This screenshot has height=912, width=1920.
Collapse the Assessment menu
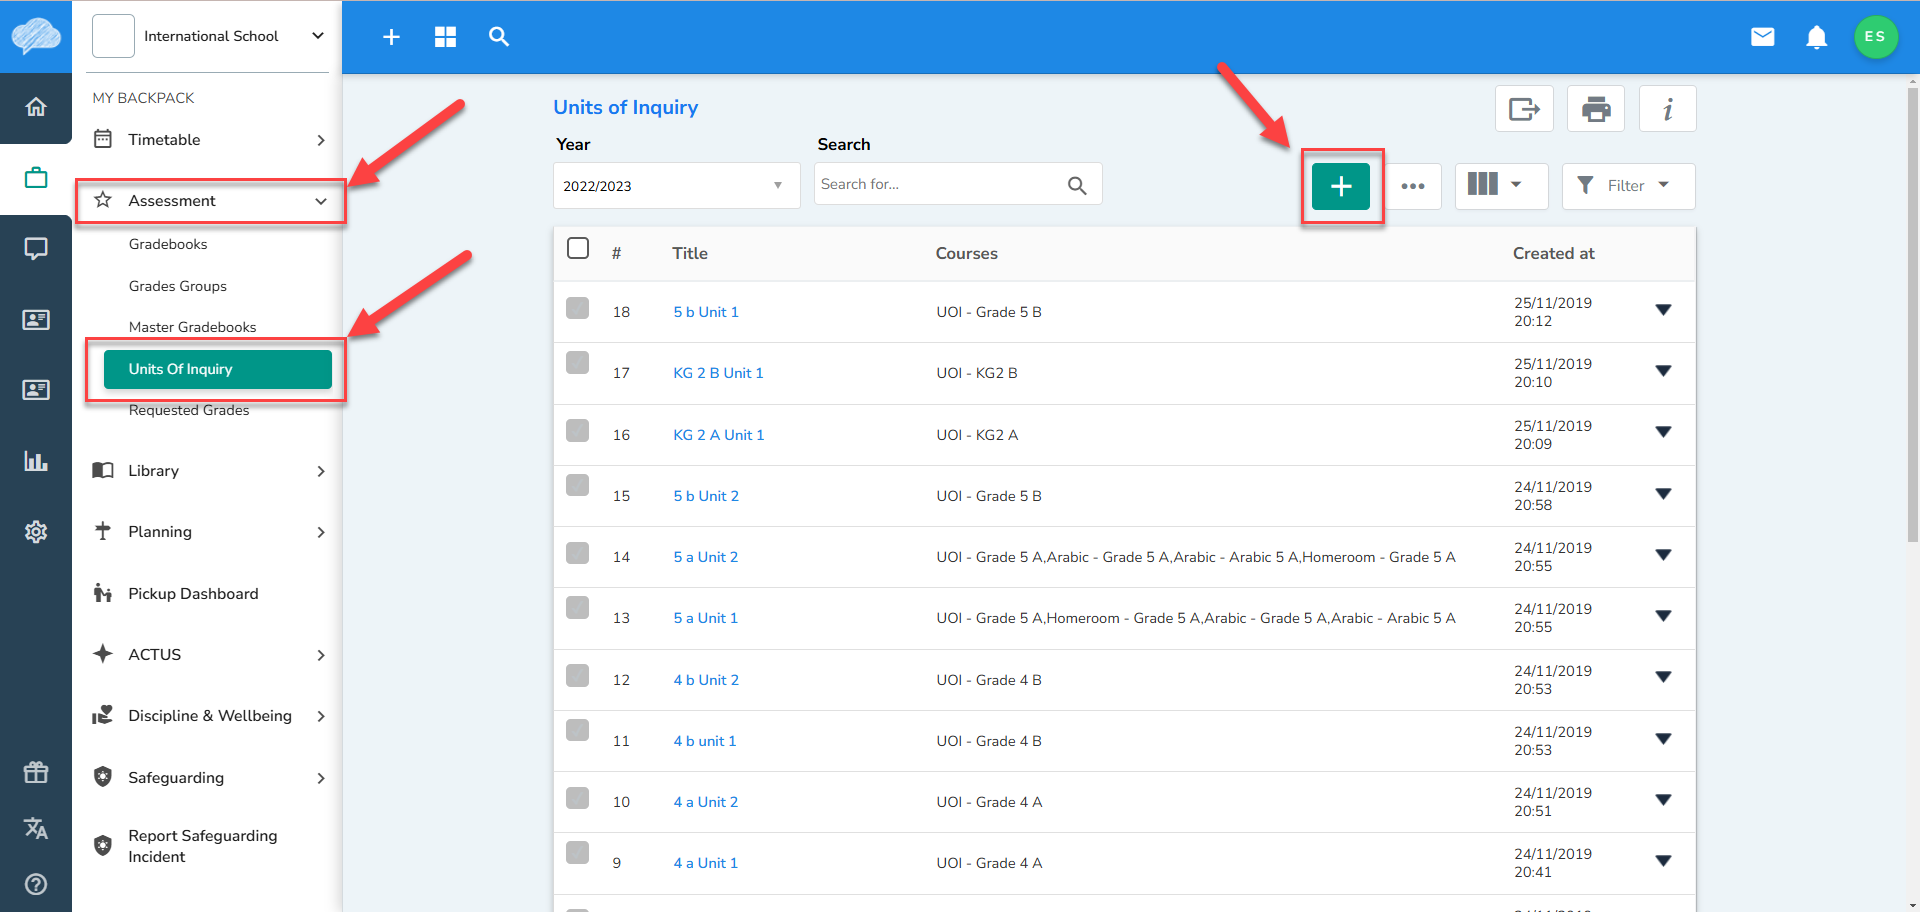pyautogui.click(x=211, y=201)
